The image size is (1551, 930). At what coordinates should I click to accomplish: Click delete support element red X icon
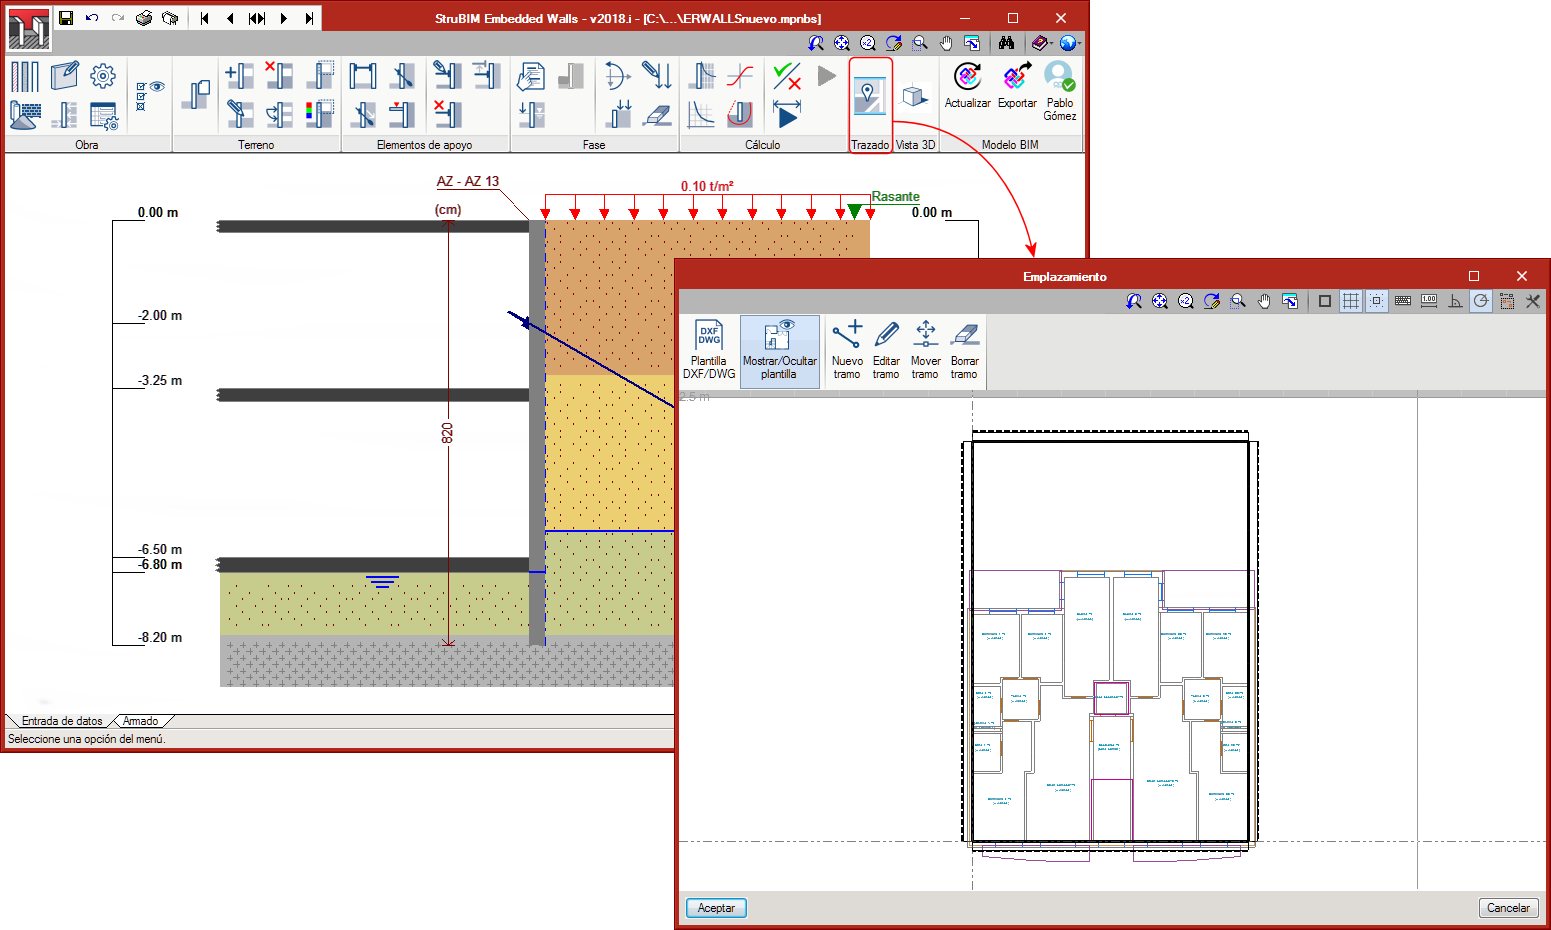447,114
